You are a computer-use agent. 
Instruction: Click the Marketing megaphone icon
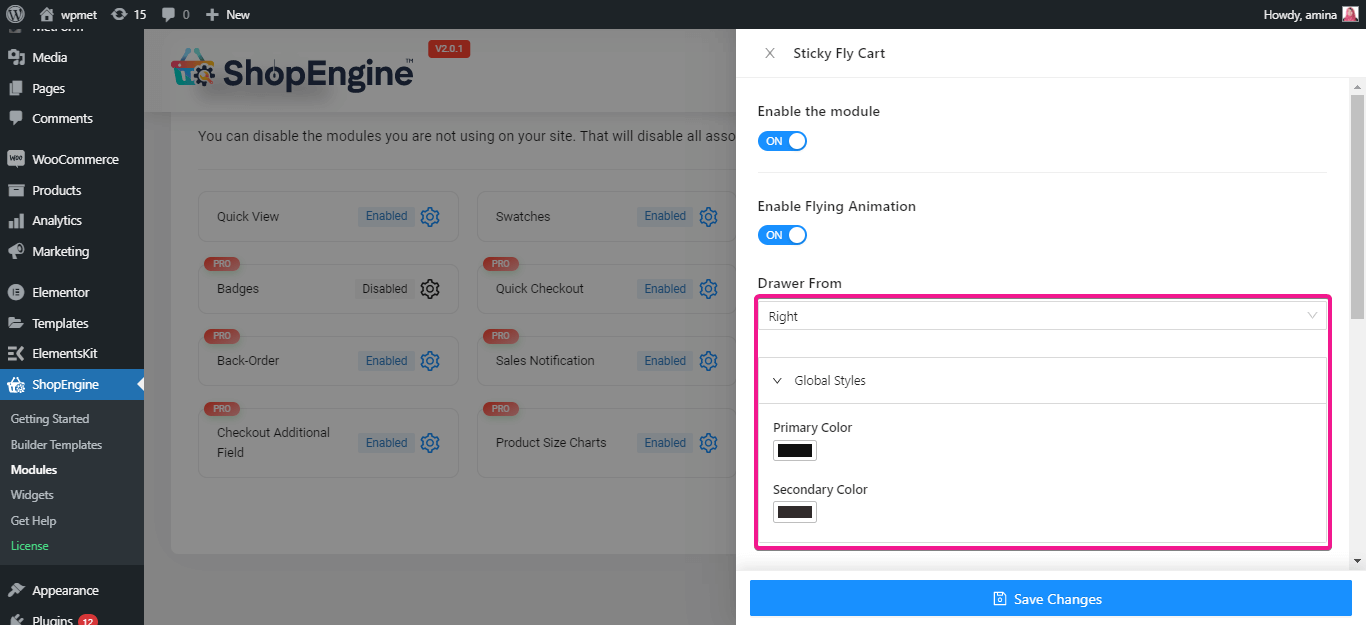(x=16, y=251)
